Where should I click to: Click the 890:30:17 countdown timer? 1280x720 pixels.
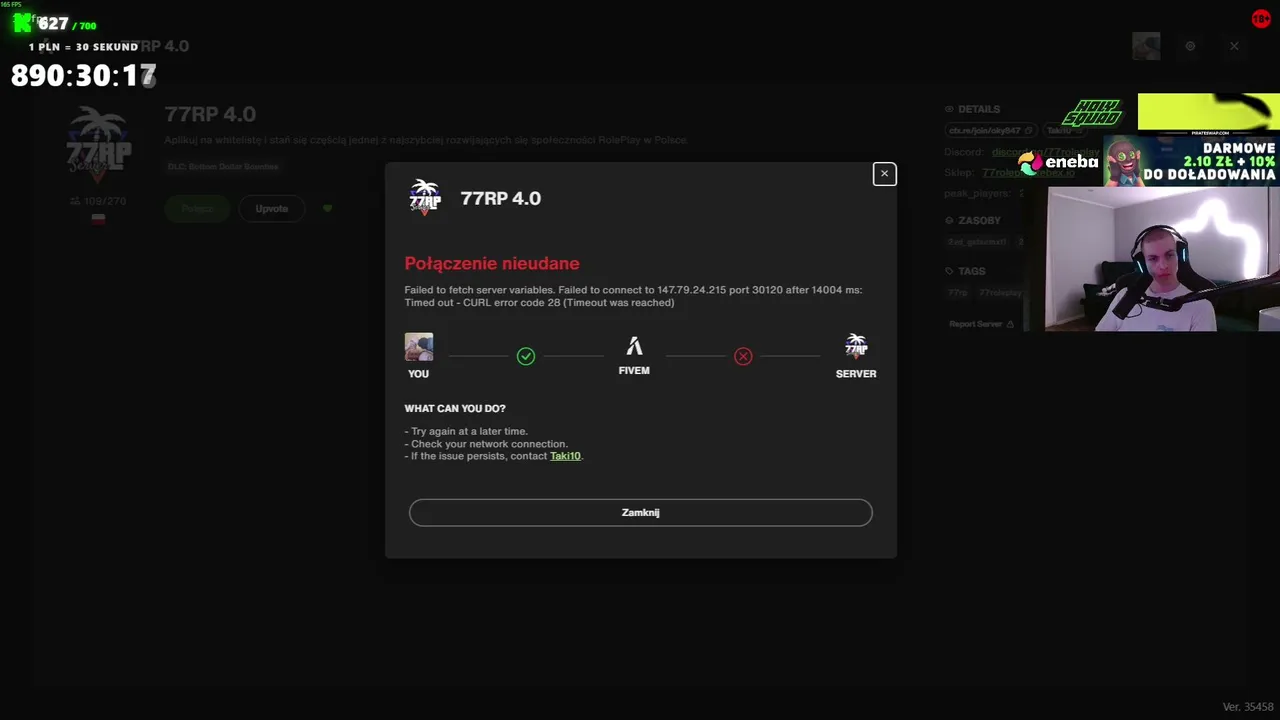tap(84, 76)
